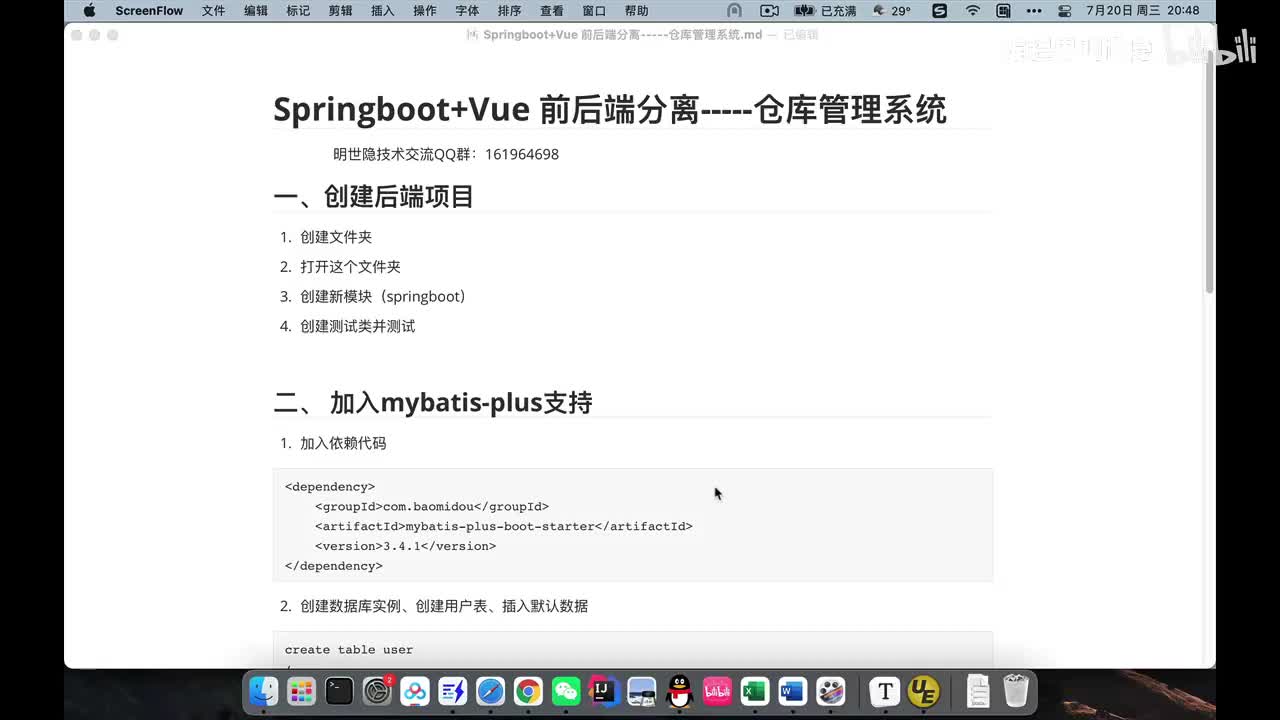The width and height of the screenshot is (1280, 720).
Task: Click the battery status showing 已充满
Action: [x=826, y=11]
